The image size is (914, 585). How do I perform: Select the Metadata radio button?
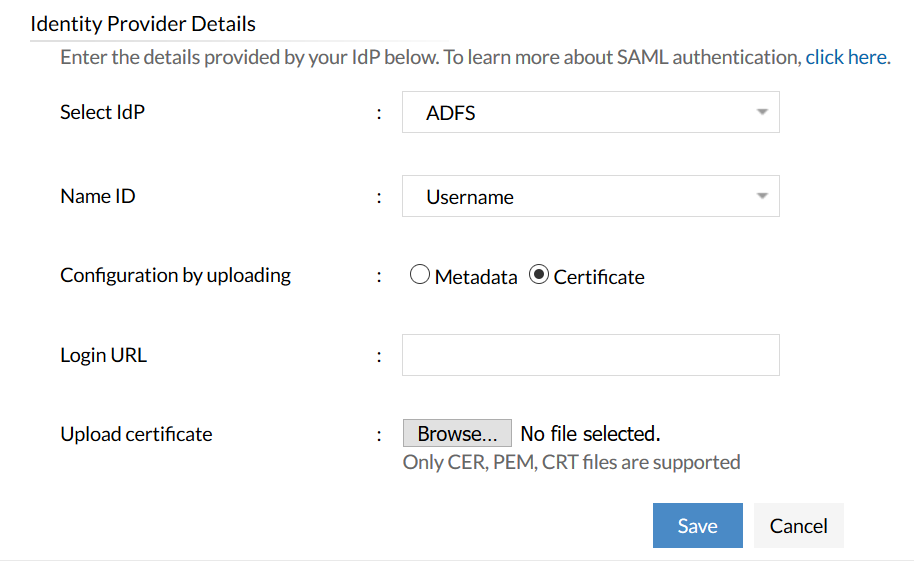(x=420, y=276)
